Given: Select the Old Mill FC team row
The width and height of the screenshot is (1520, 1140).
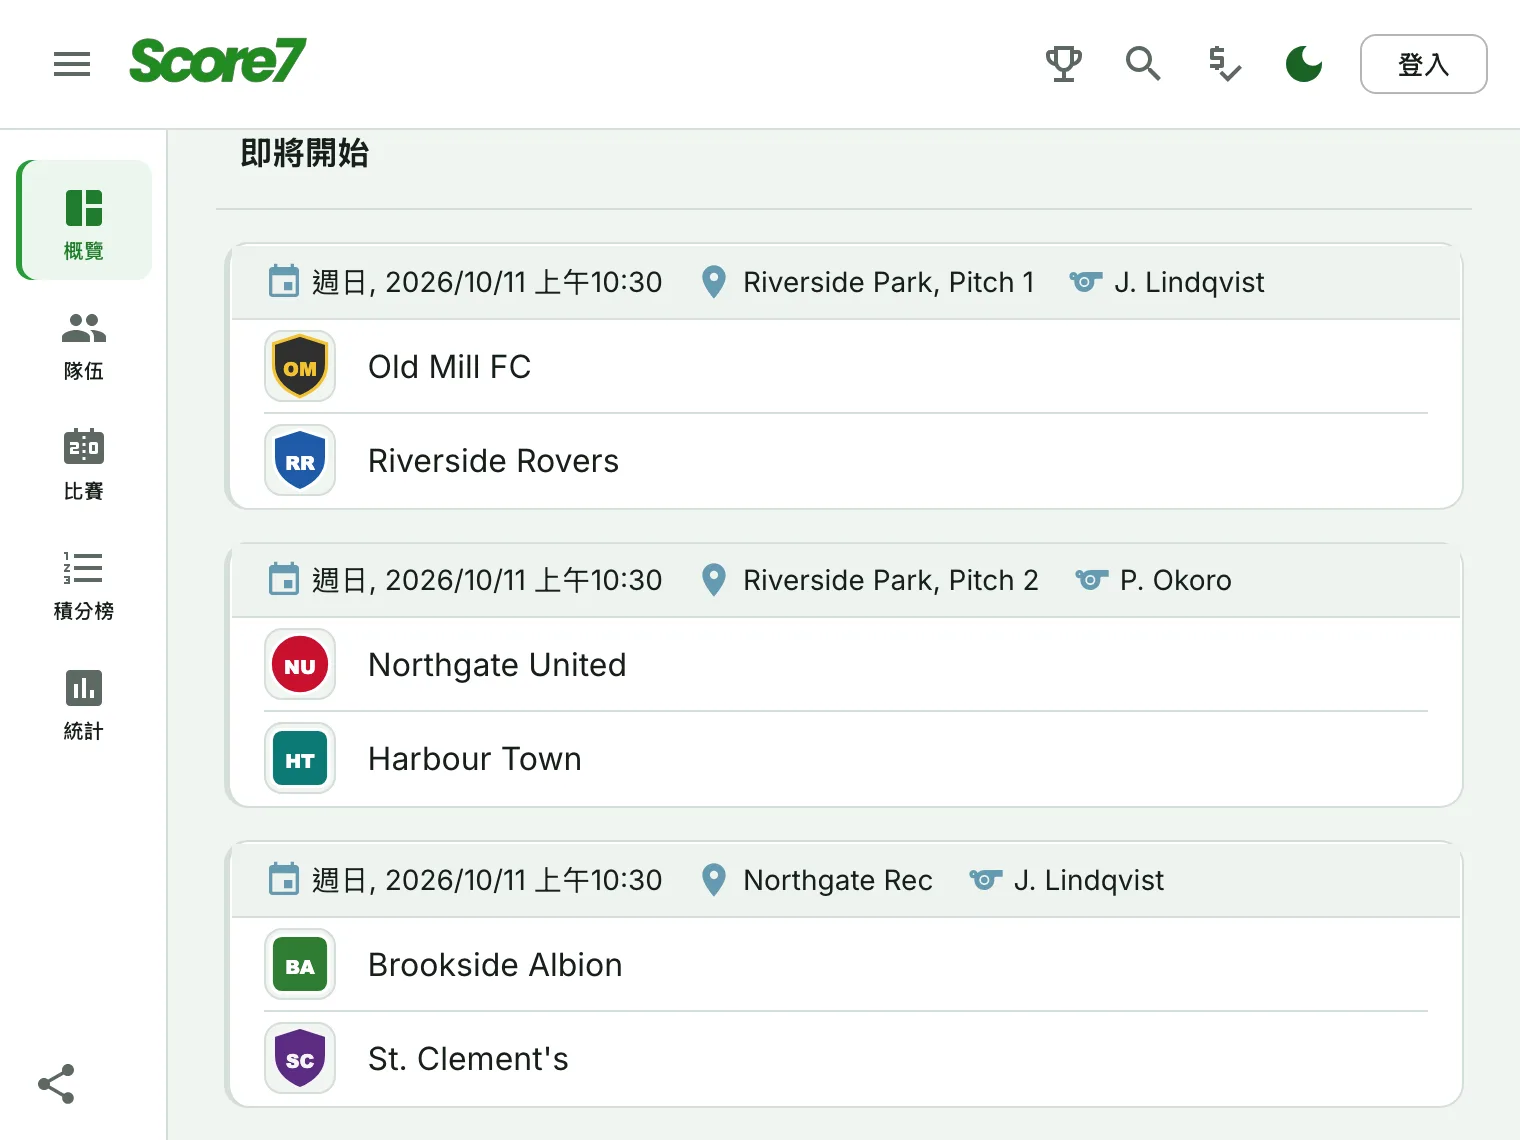Looking at the screenshot, I should [846, 367].
